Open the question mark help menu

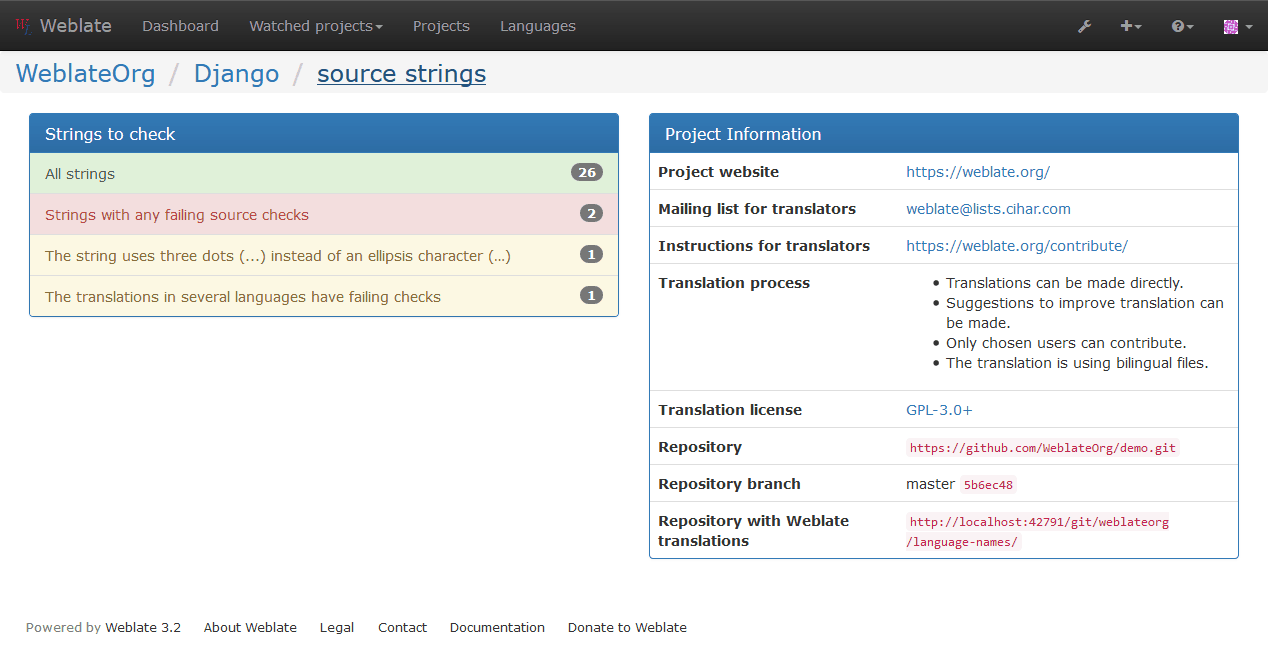pos(1183,26)
